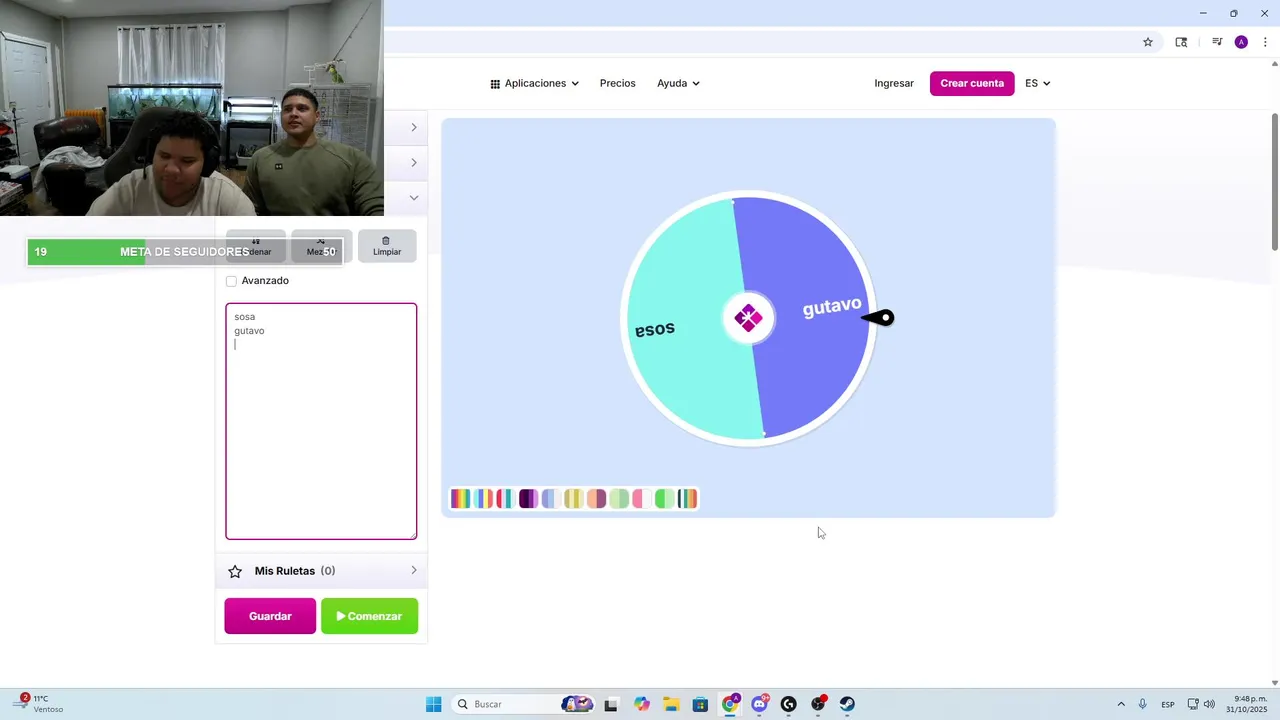This screenshot has height=720, width=1280.
Task: Open Microsoft Store from the taskbar
Action: pos(700,704)
